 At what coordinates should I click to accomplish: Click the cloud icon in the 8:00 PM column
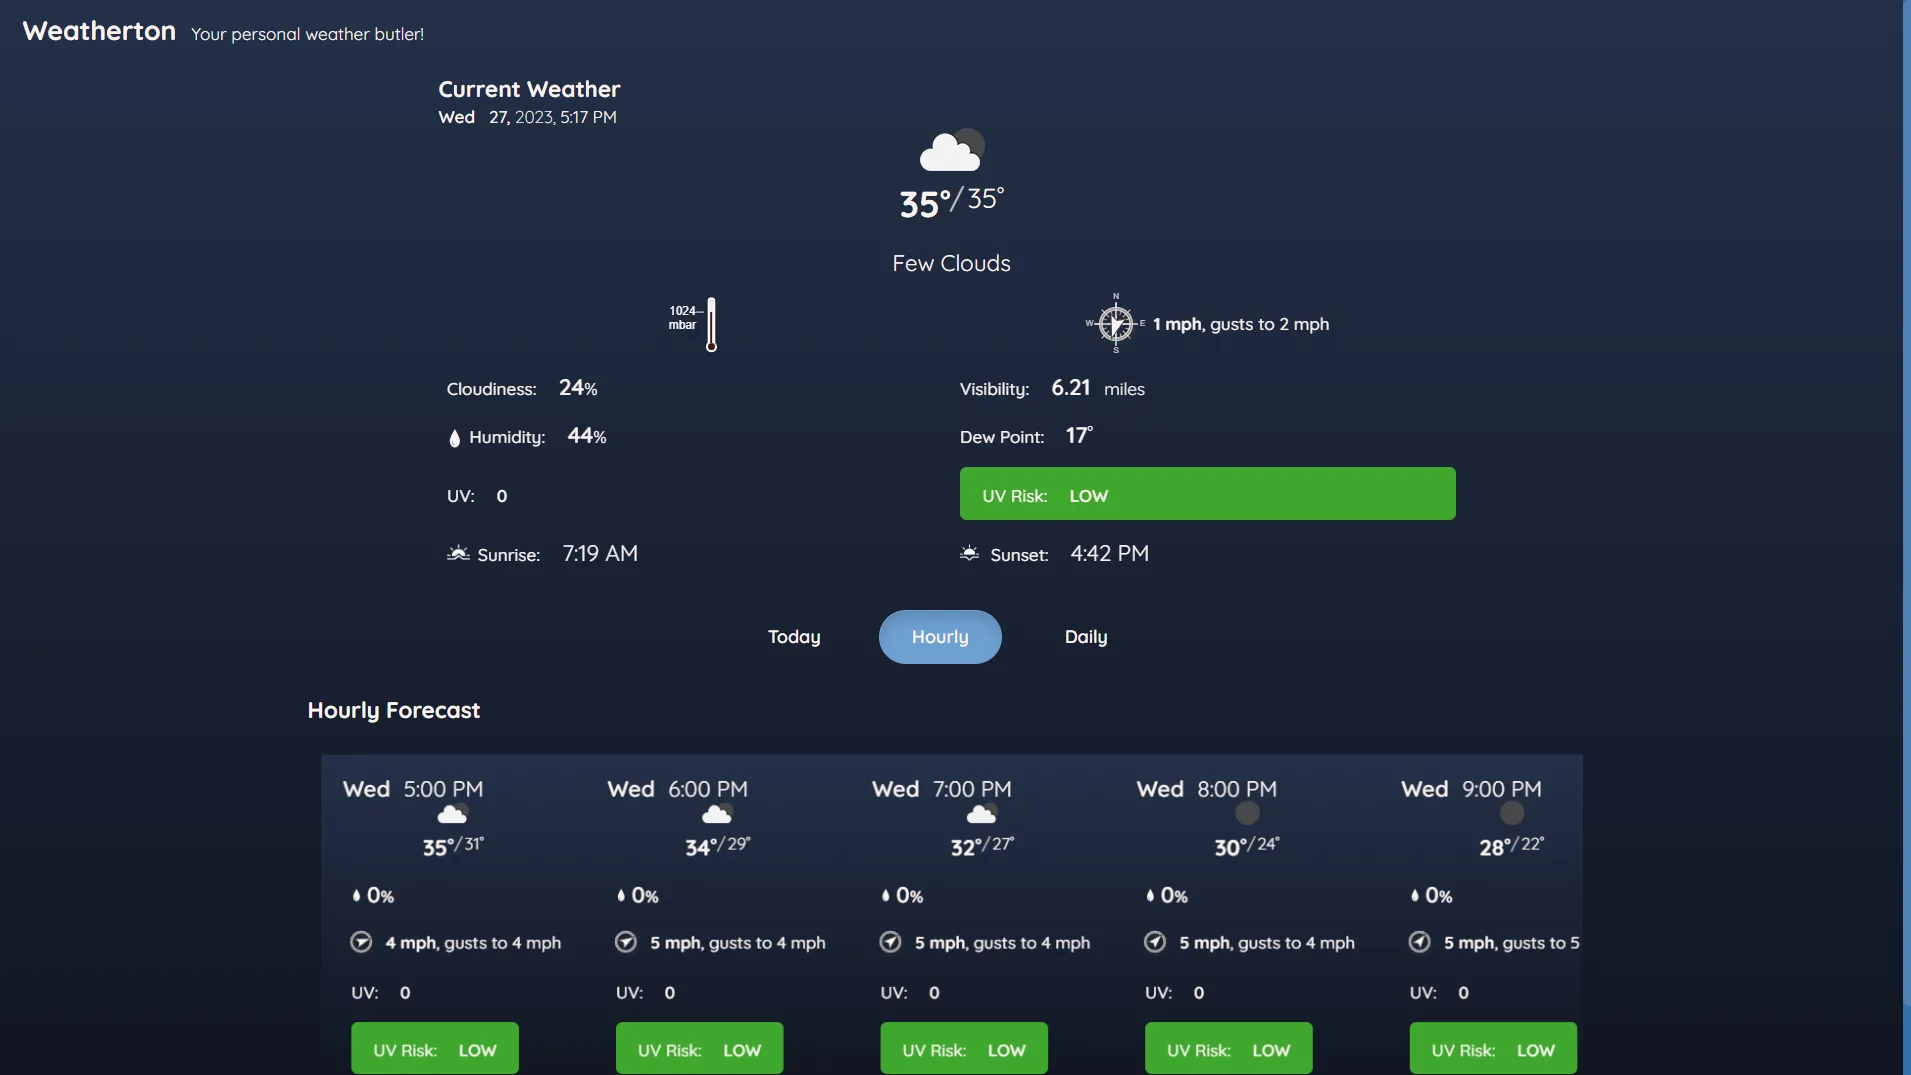tap(1245, 812)
